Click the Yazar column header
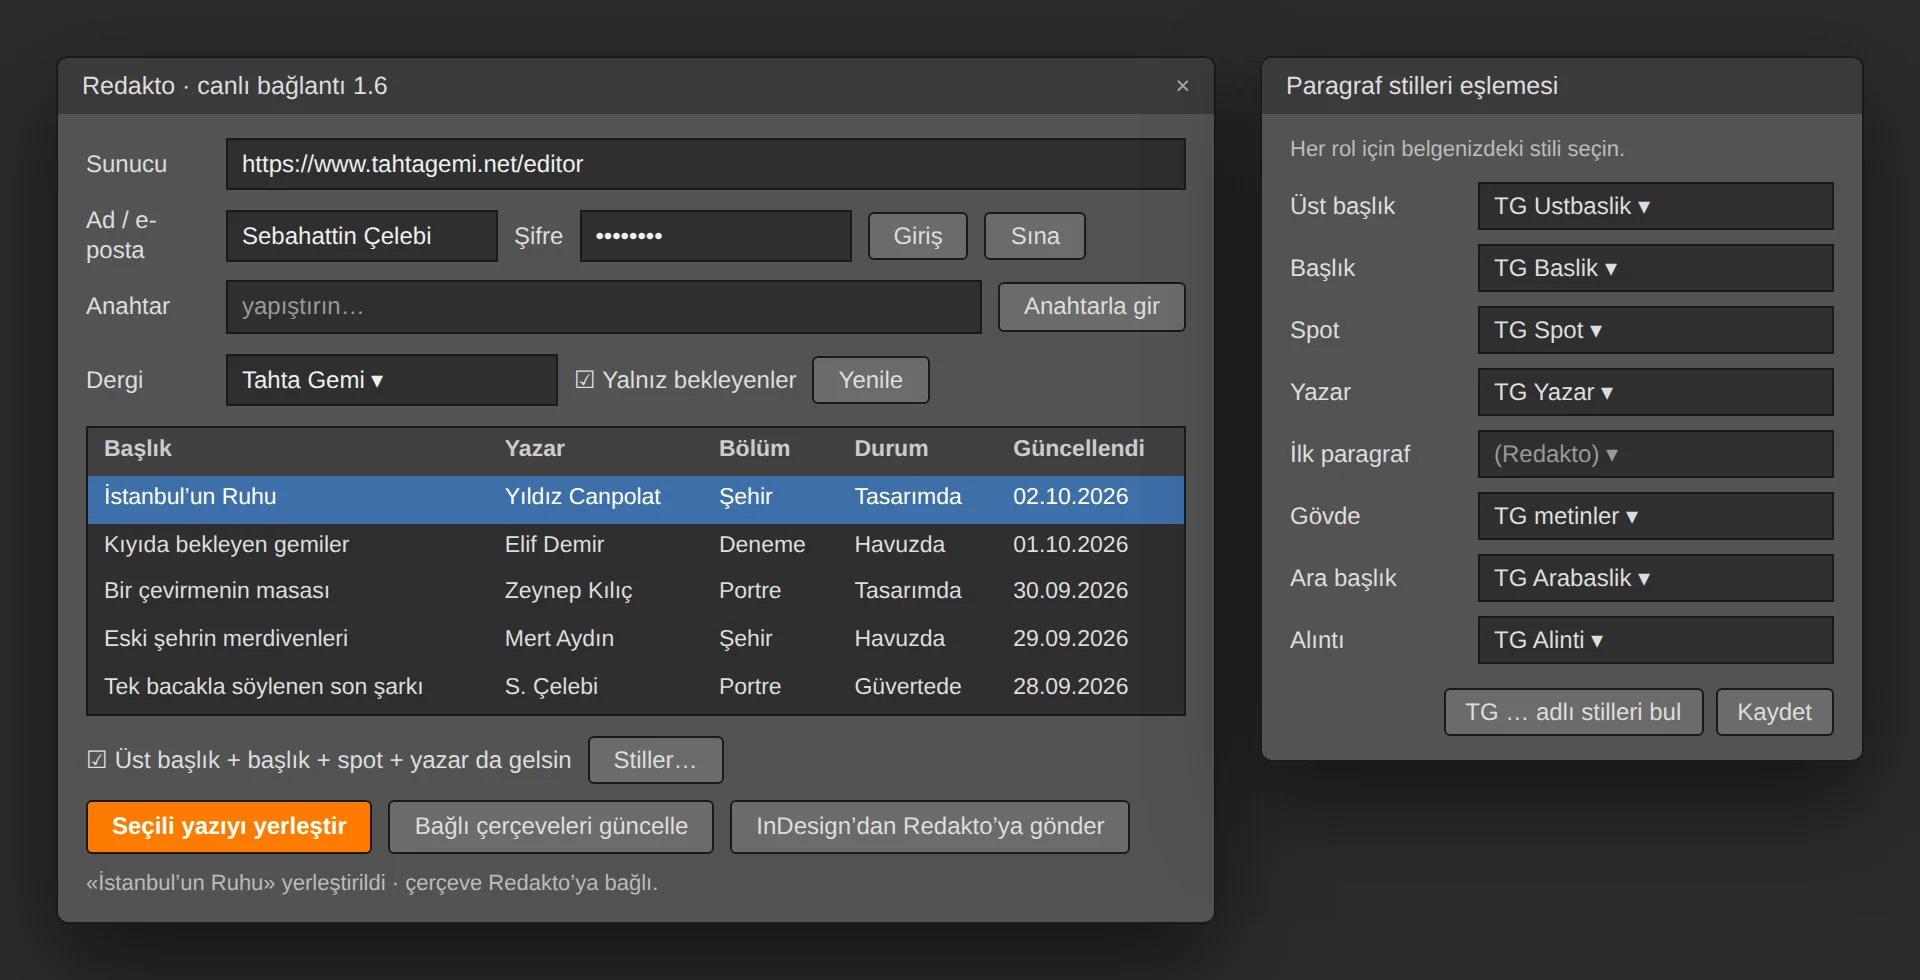This screenshot has width=1920, height=980. coord(535,448)
